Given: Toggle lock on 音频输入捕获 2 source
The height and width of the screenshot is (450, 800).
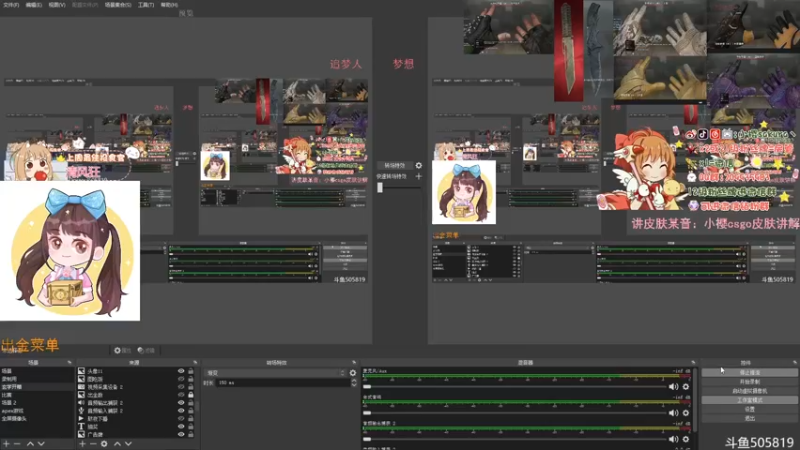Looking at the screenshot, I should coord(191,410).
